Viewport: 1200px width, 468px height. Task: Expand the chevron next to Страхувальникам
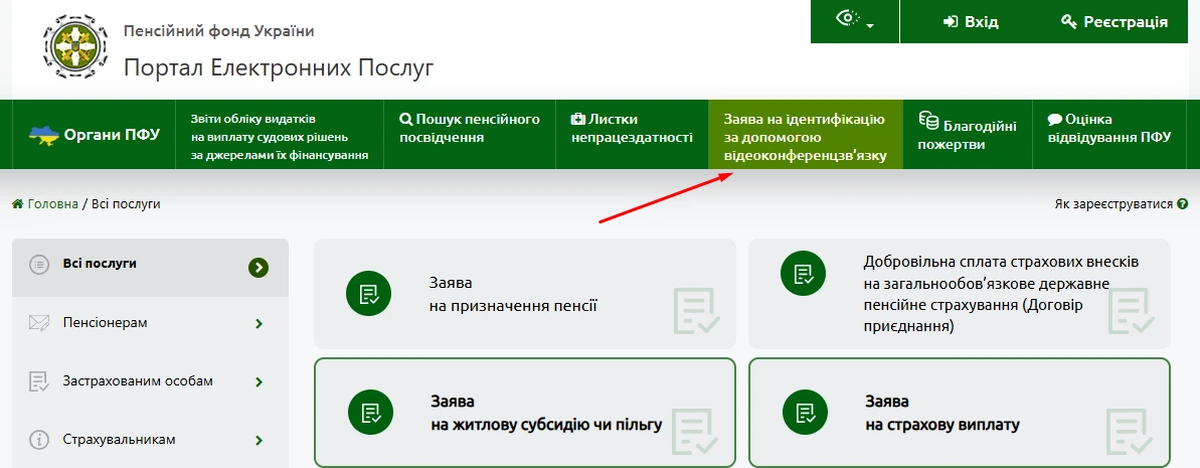point(259,440)
